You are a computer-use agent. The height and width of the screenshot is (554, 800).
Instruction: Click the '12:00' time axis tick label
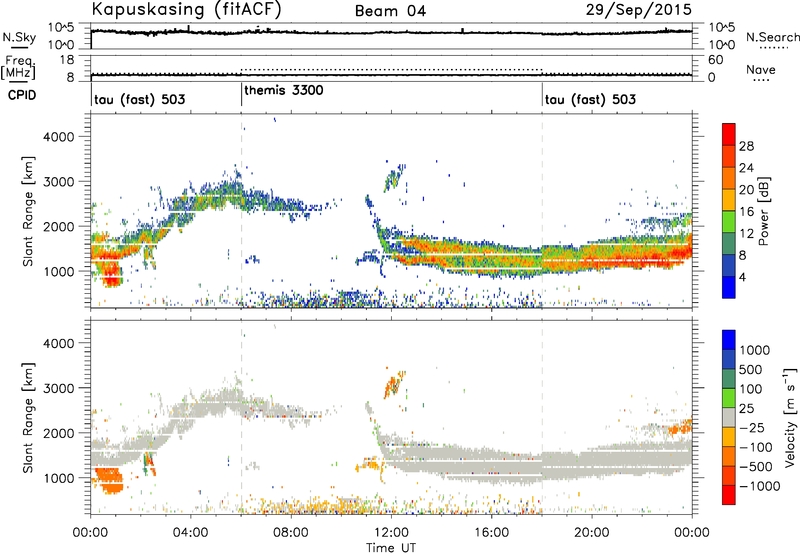tap(391, 533)
